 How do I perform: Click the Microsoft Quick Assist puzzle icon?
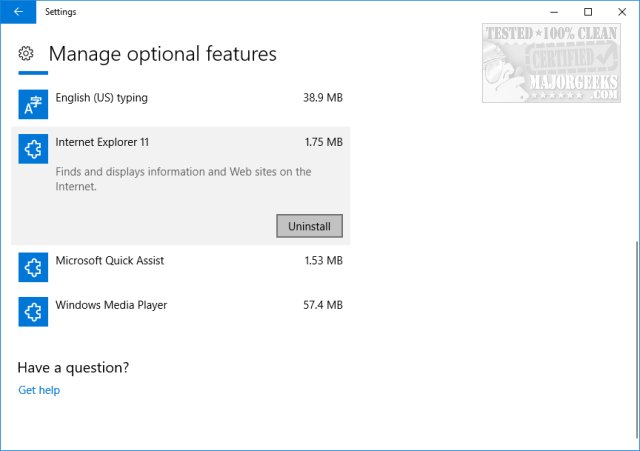point(33,266)
